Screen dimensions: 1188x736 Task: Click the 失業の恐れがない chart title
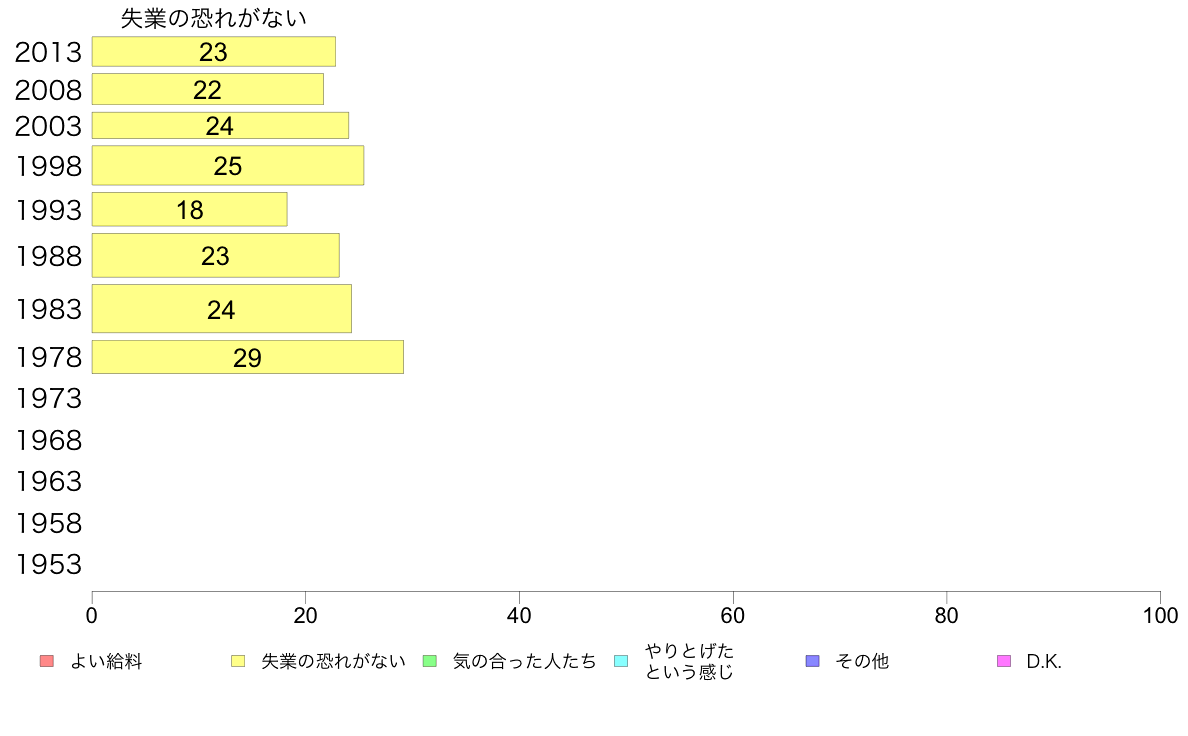(214, 18)
